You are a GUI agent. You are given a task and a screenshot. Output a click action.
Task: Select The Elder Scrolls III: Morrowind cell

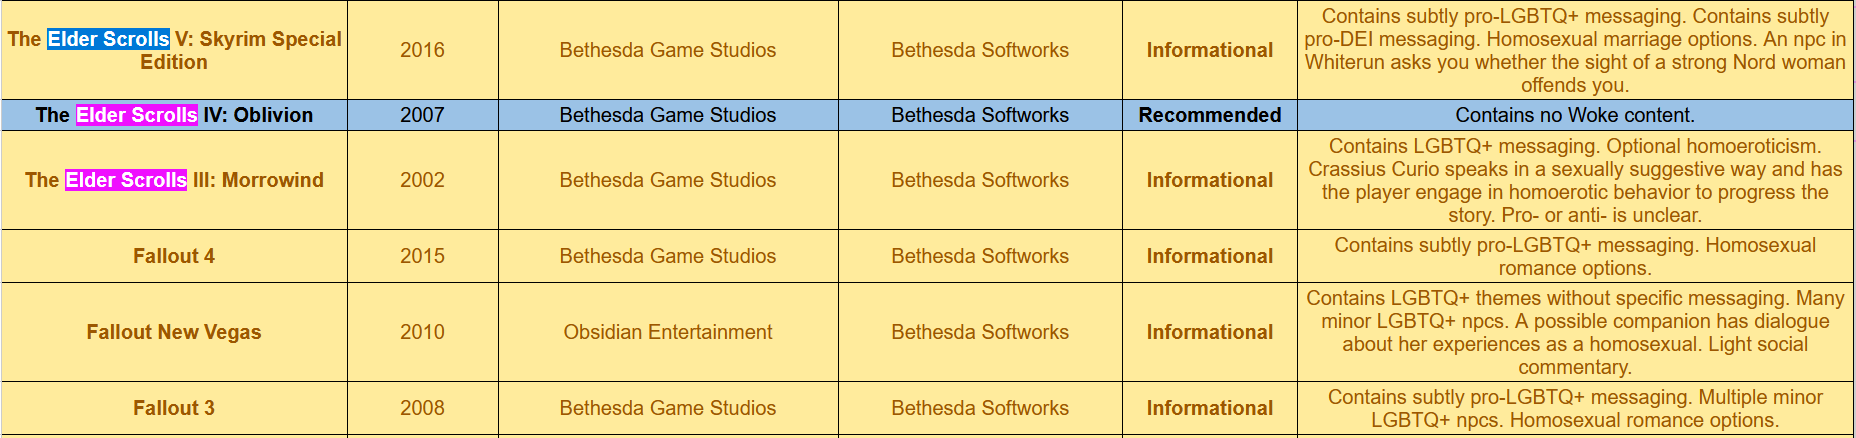click(x=174, y=180)
